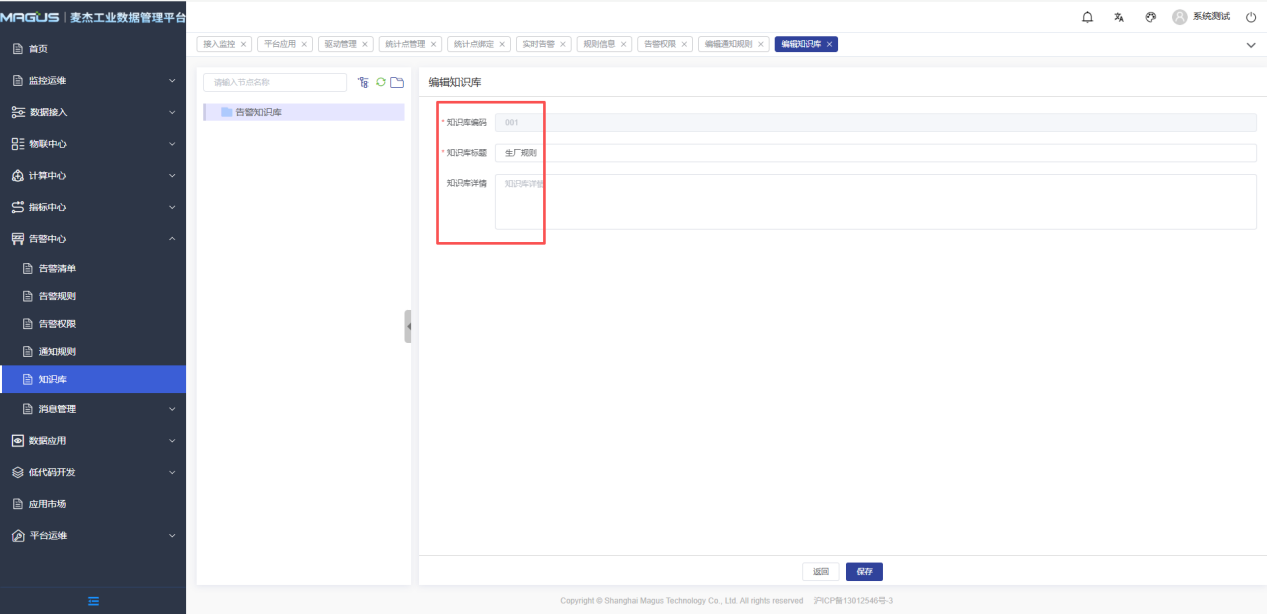Viewport: 1267px width, 614px height.
Task: Click the tree structure icon beside search
Action: pyautogui.click(x=363, y=82)
